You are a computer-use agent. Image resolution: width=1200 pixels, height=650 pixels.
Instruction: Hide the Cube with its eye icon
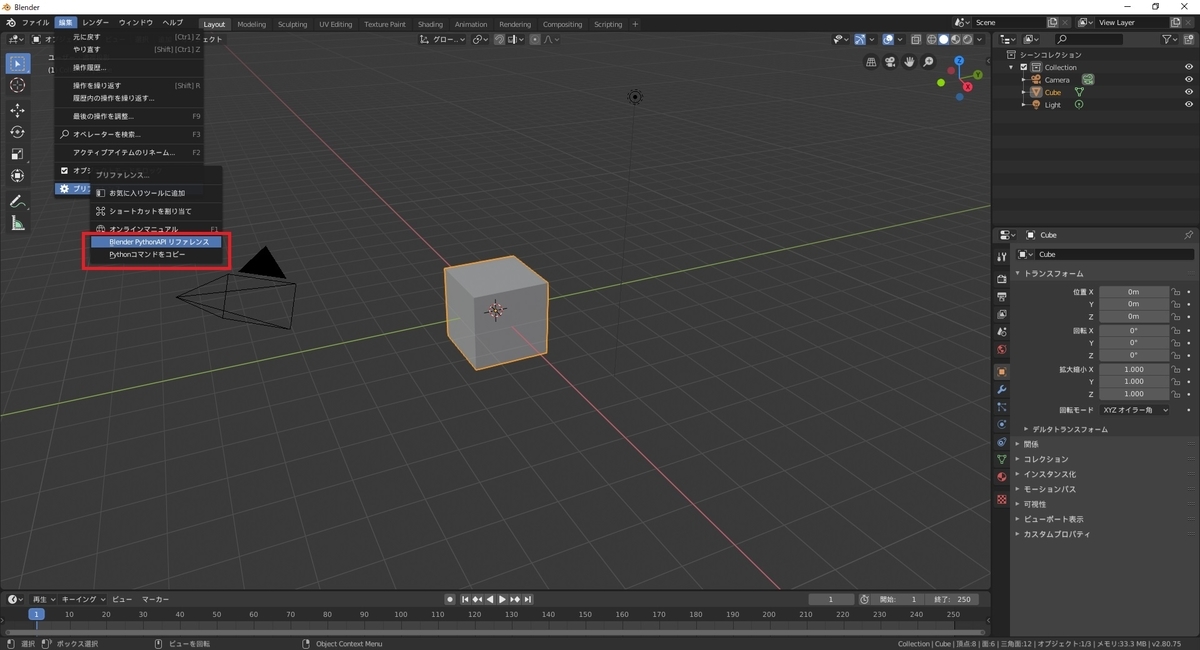coord(1189,92)
